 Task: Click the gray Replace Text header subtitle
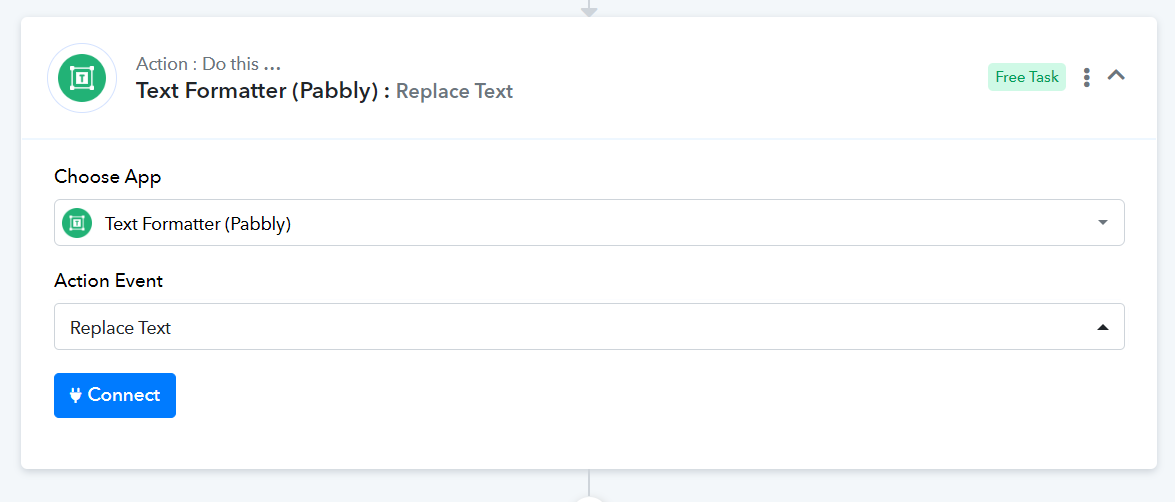pyautogui.click(x=454, y=91)
